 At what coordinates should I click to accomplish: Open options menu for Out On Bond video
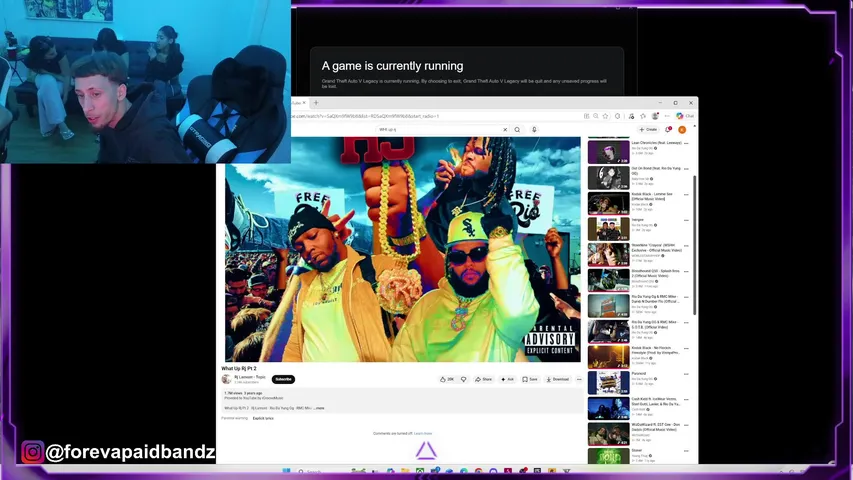click(686, 169)
